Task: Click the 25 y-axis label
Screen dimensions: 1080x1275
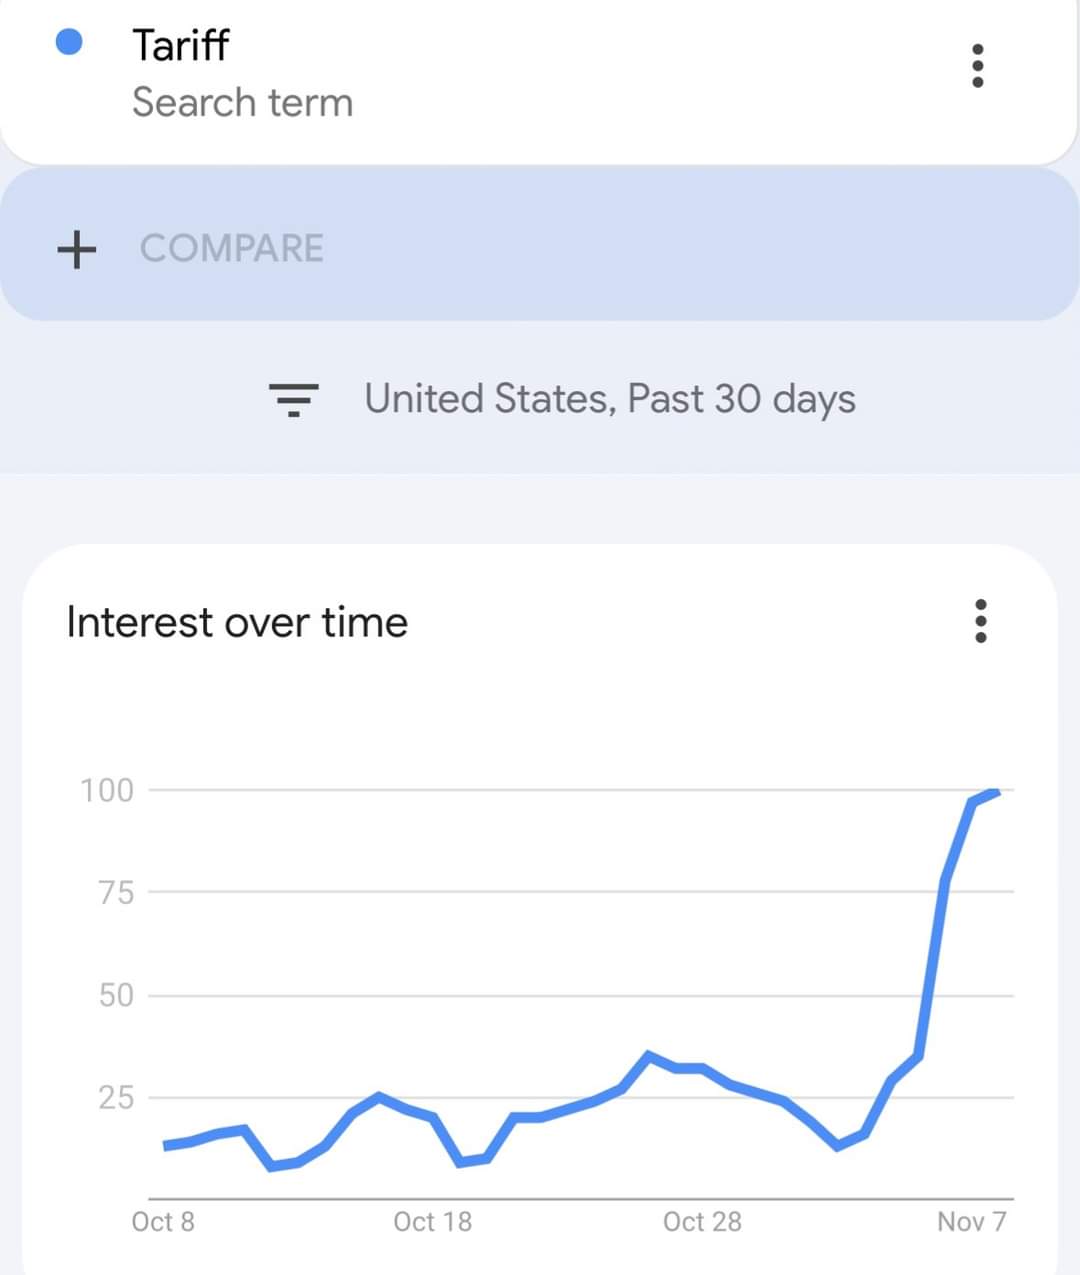Action: pyautogui.click(x=116, y=1098)
